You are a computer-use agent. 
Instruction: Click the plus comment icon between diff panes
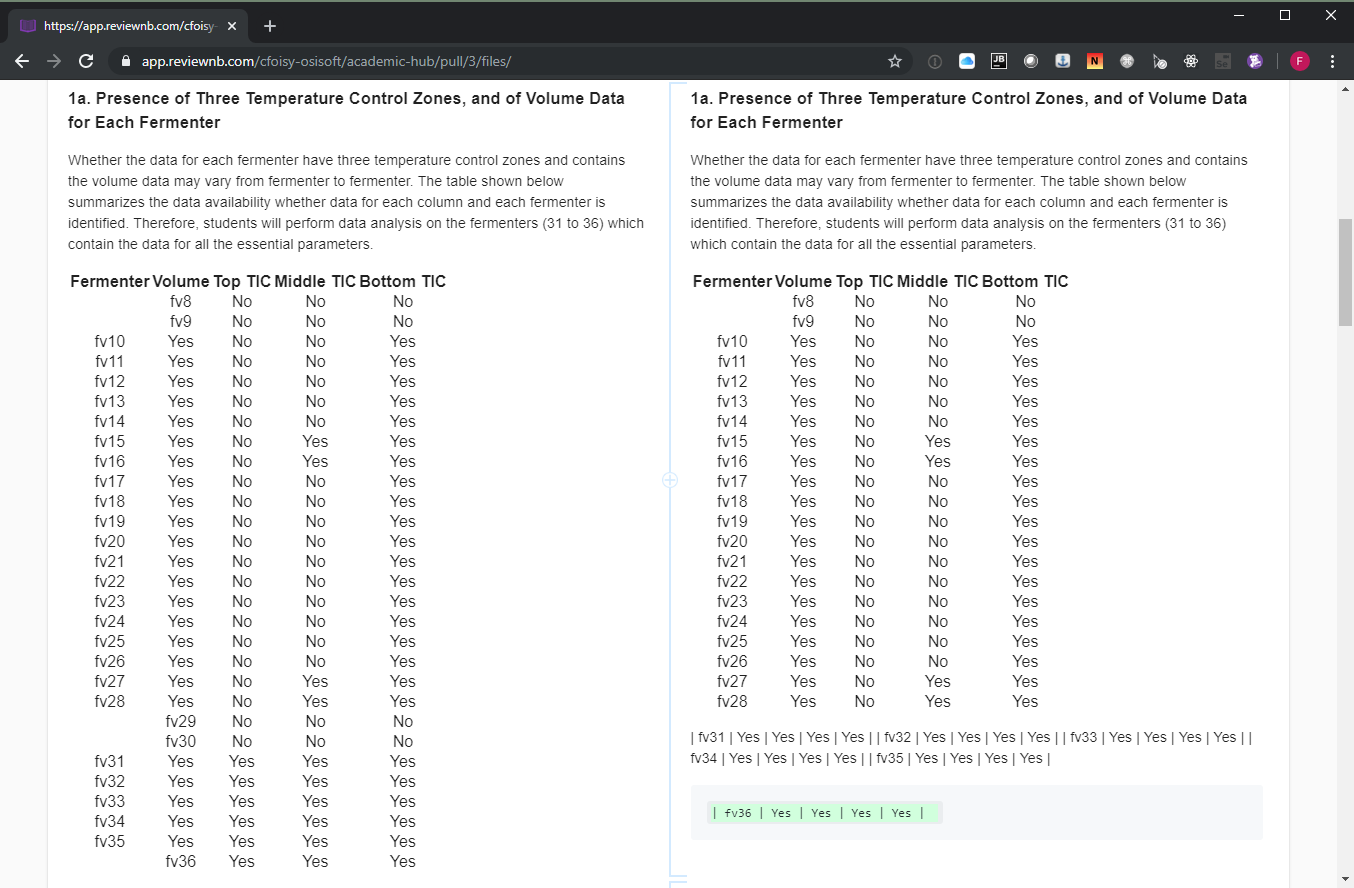click(670, 480)
